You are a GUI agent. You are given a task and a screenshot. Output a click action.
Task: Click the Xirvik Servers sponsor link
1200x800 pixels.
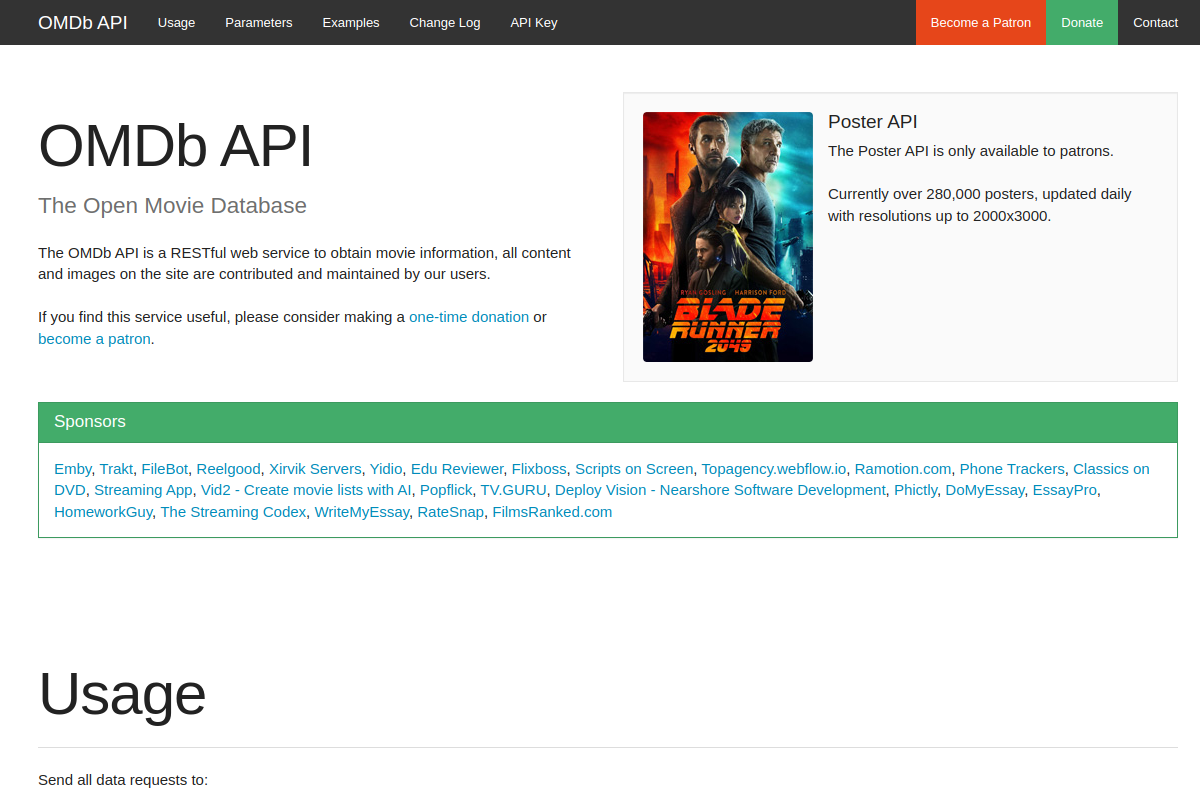315,469
